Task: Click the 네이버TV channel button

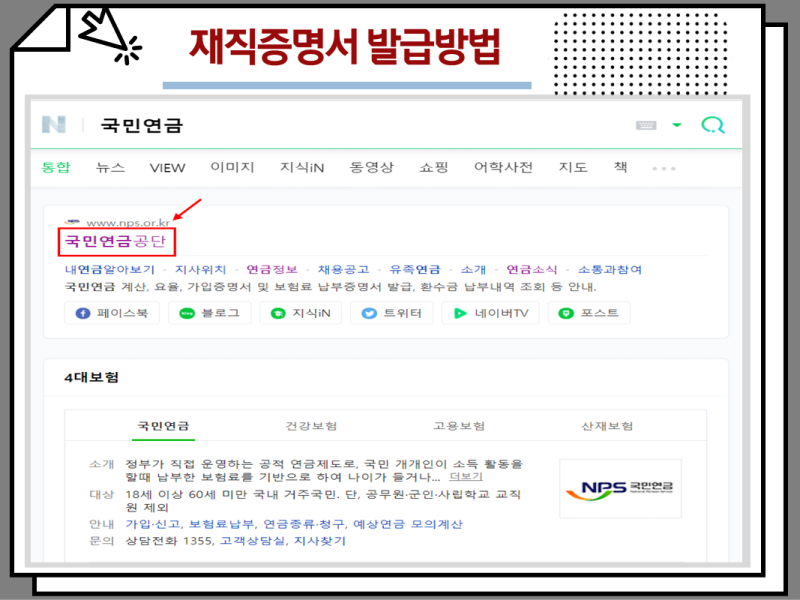Action: tap(490, 313)
